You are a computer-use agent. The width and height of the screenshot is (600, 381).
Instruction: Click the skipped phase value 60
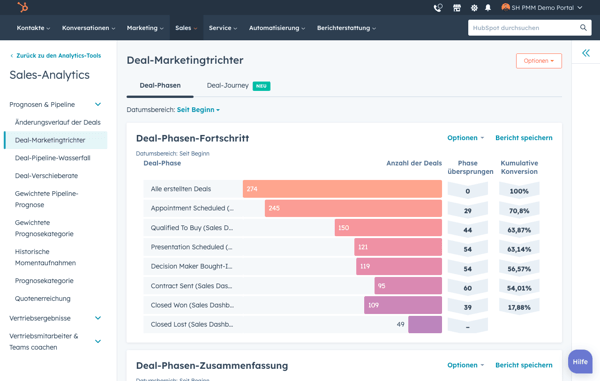click(468, 288)
